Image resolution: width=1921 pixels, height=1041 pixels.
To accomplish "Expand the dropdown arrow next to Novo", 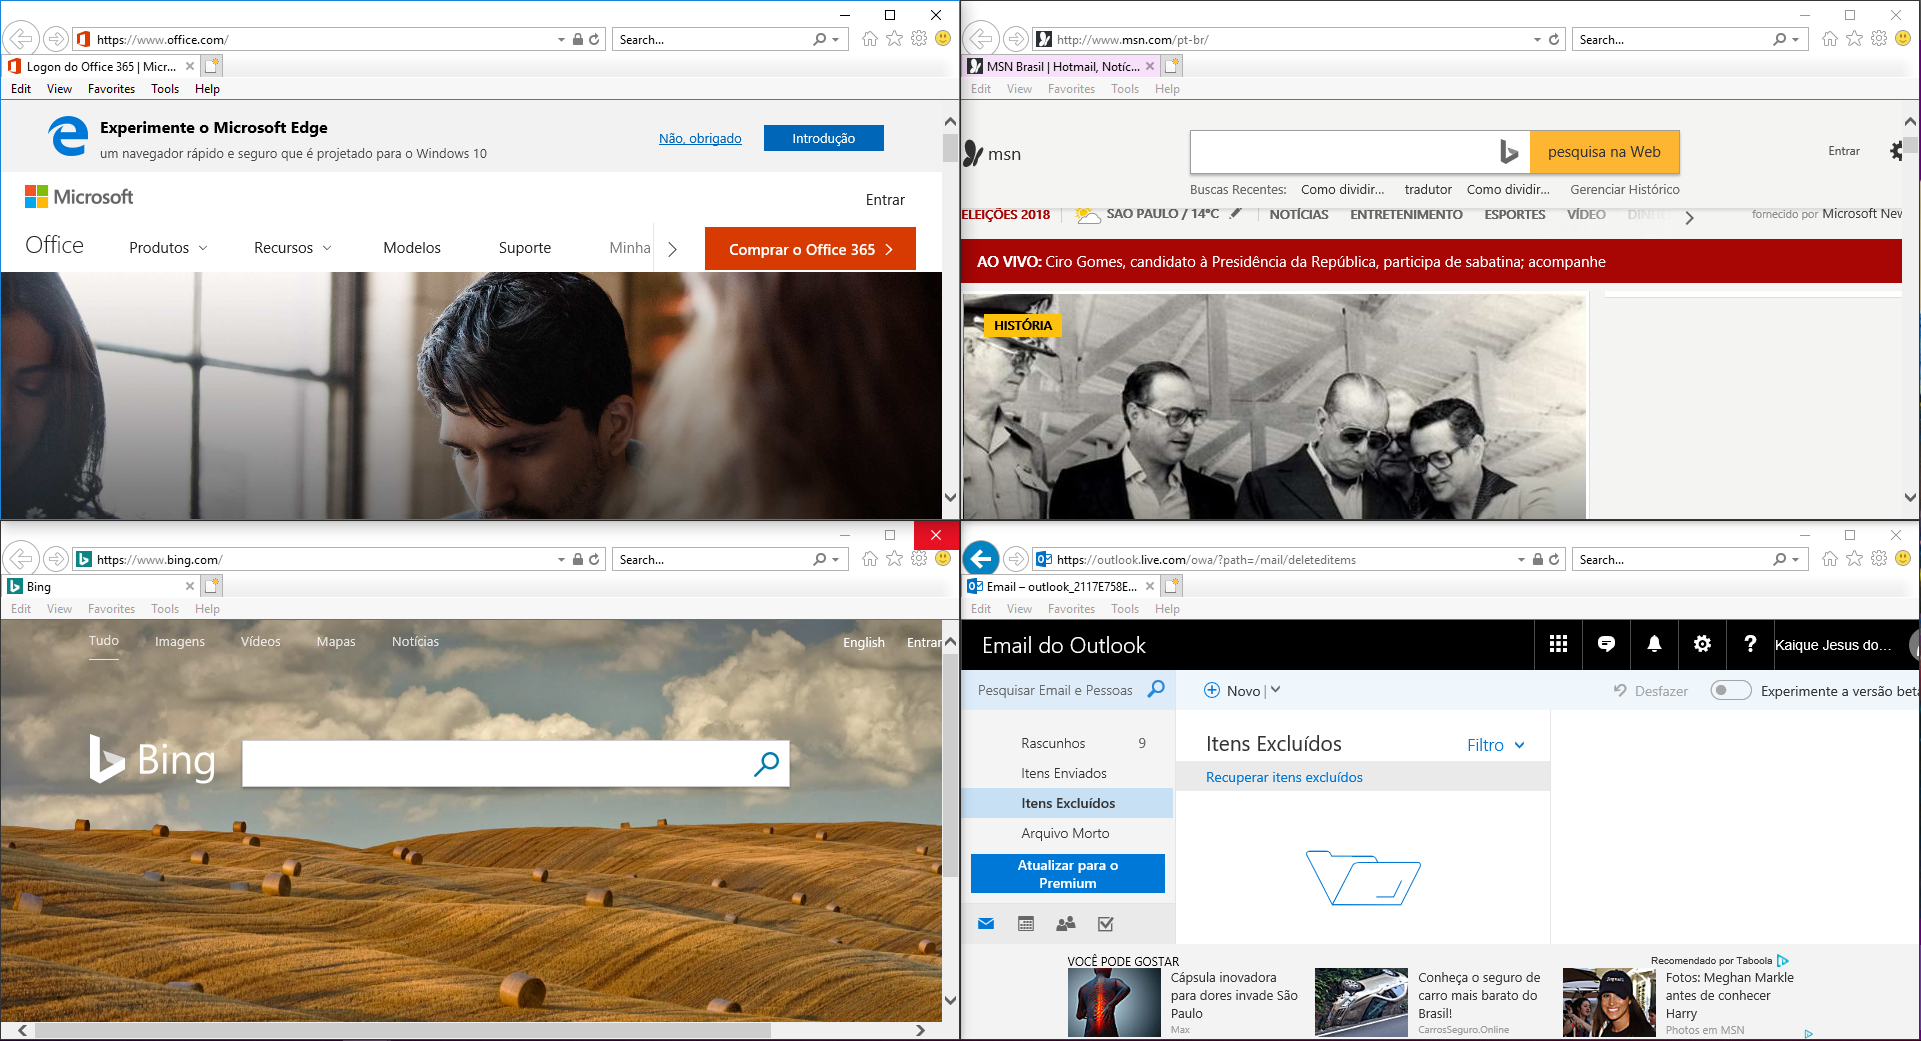I will point(1275,690).
